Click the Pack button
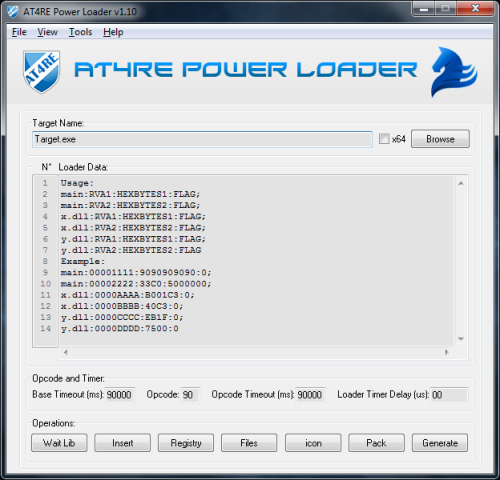 tap(376, 443)
